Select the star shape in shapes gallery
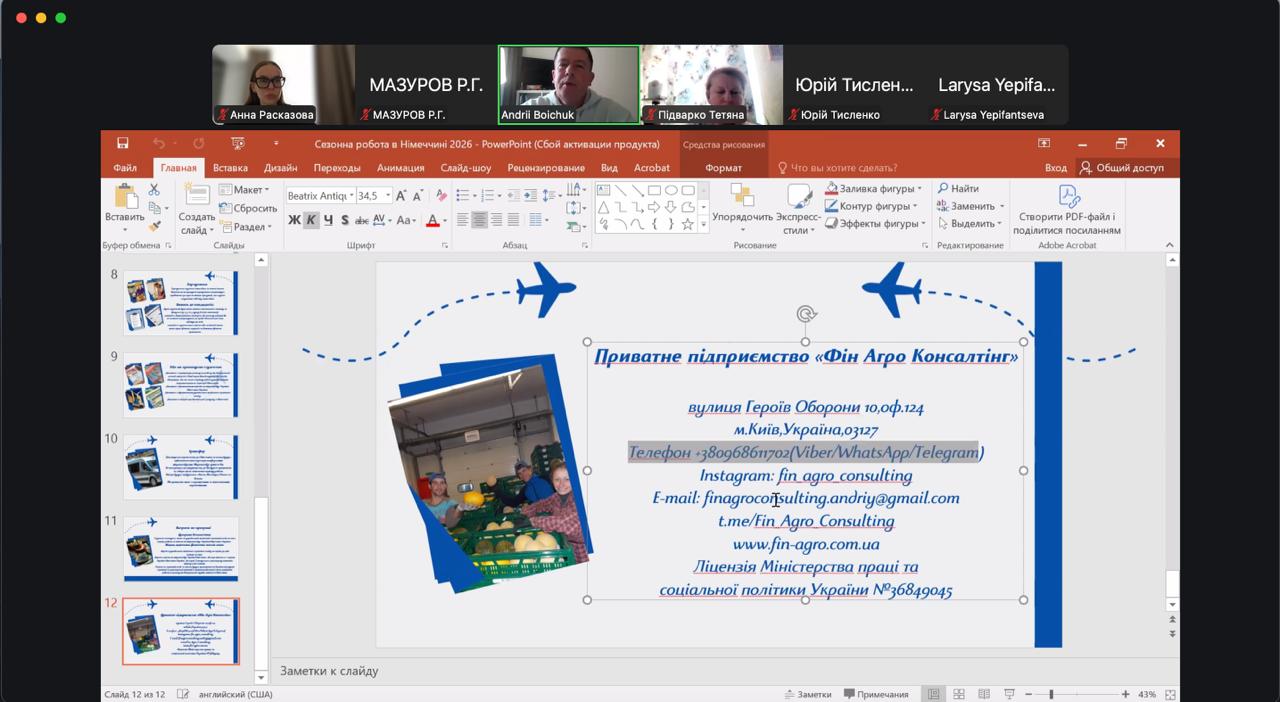The image size is (1280, 702). coord(688,224)
